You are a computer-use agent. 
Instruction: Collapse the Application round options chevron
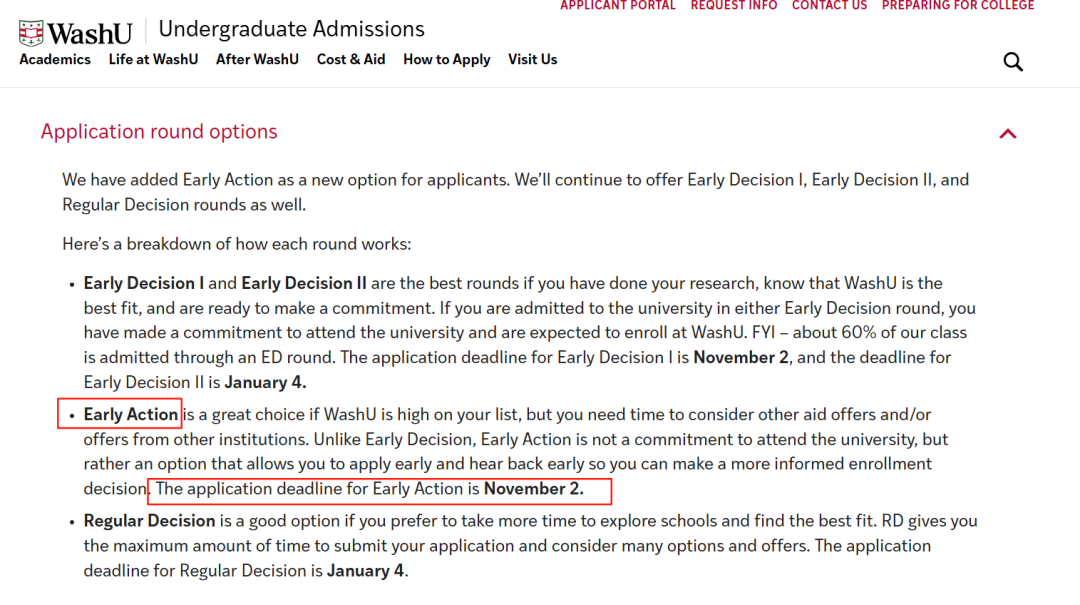1008,133
